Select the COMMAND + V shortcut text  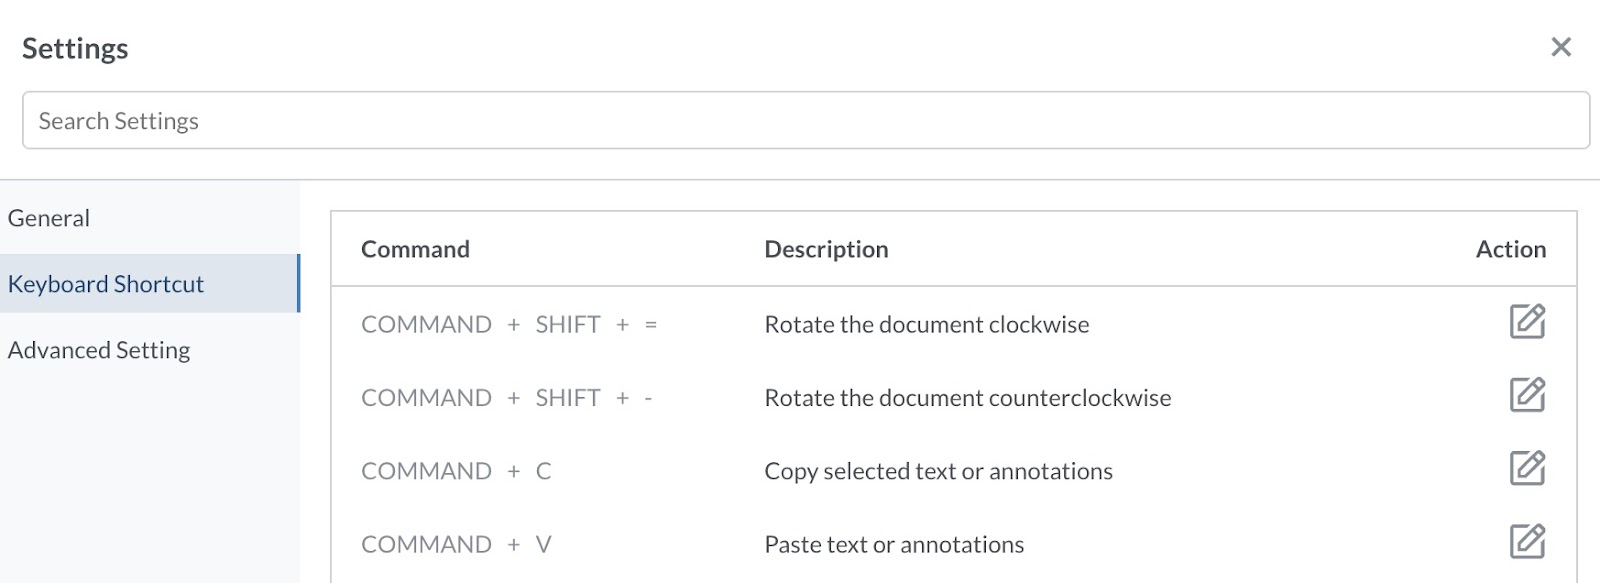pos(456,544)
